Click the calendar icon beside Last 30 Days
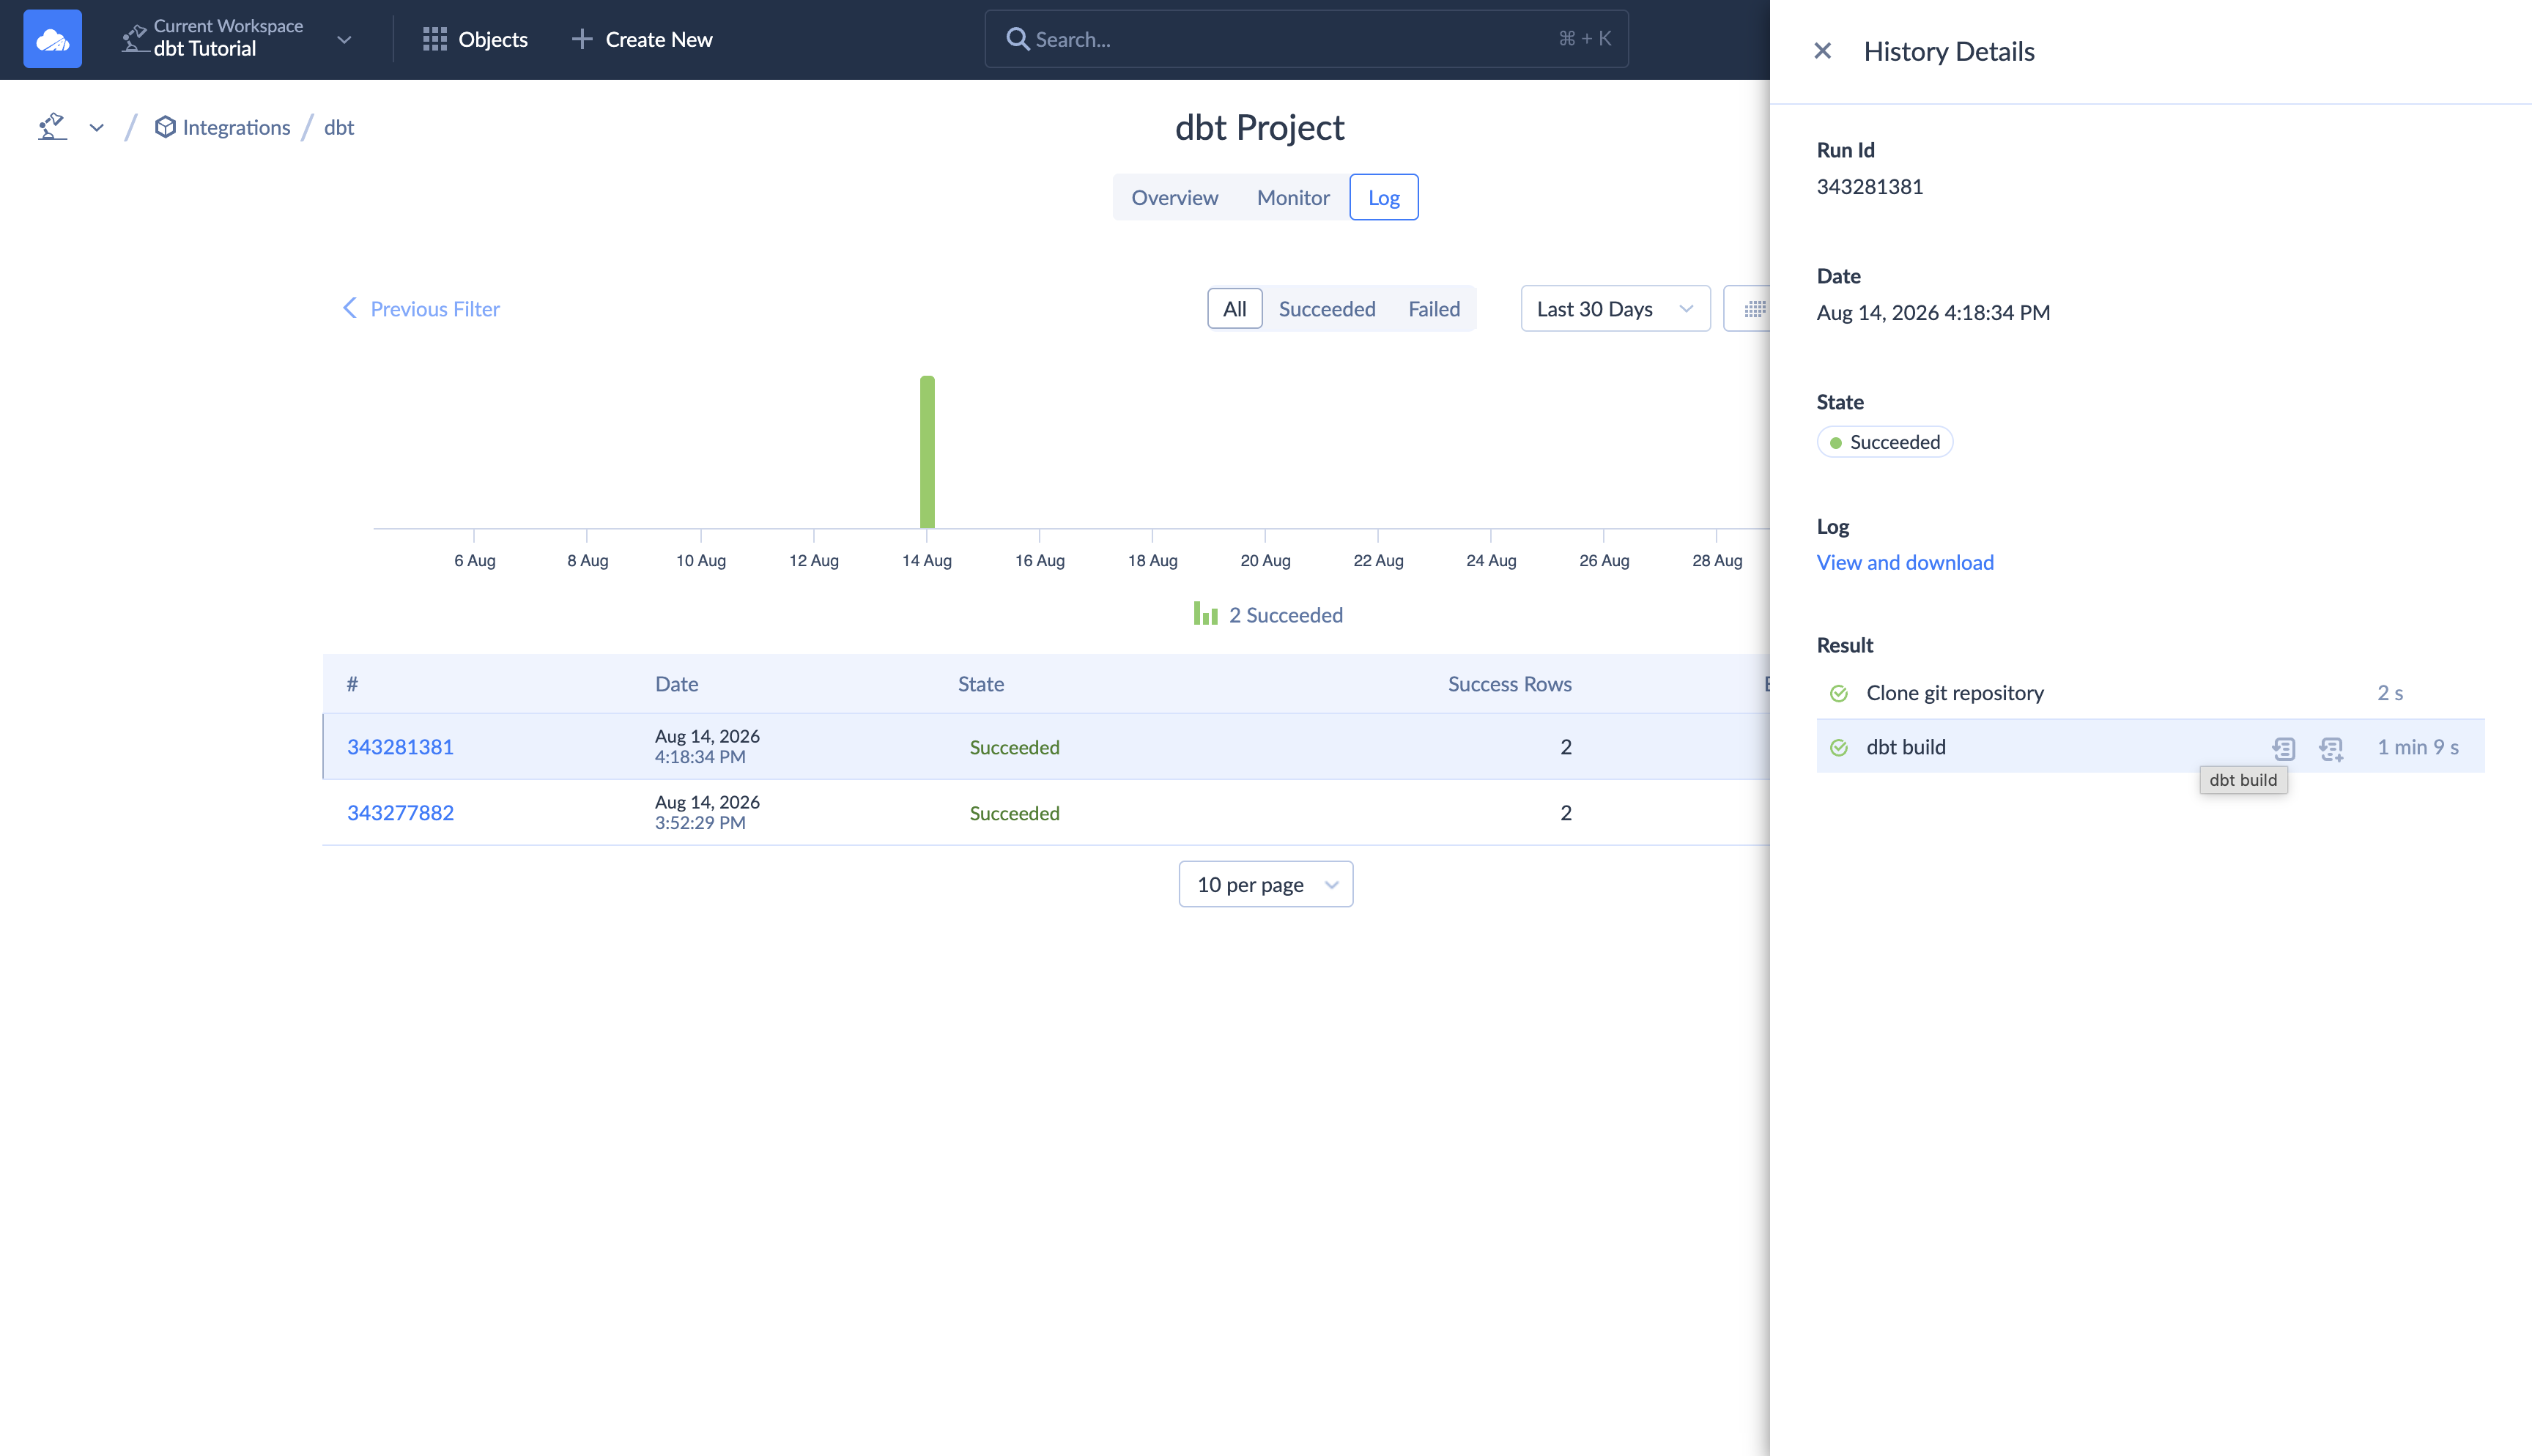Screen dimensions: 2532x1456 (1754, 309)
